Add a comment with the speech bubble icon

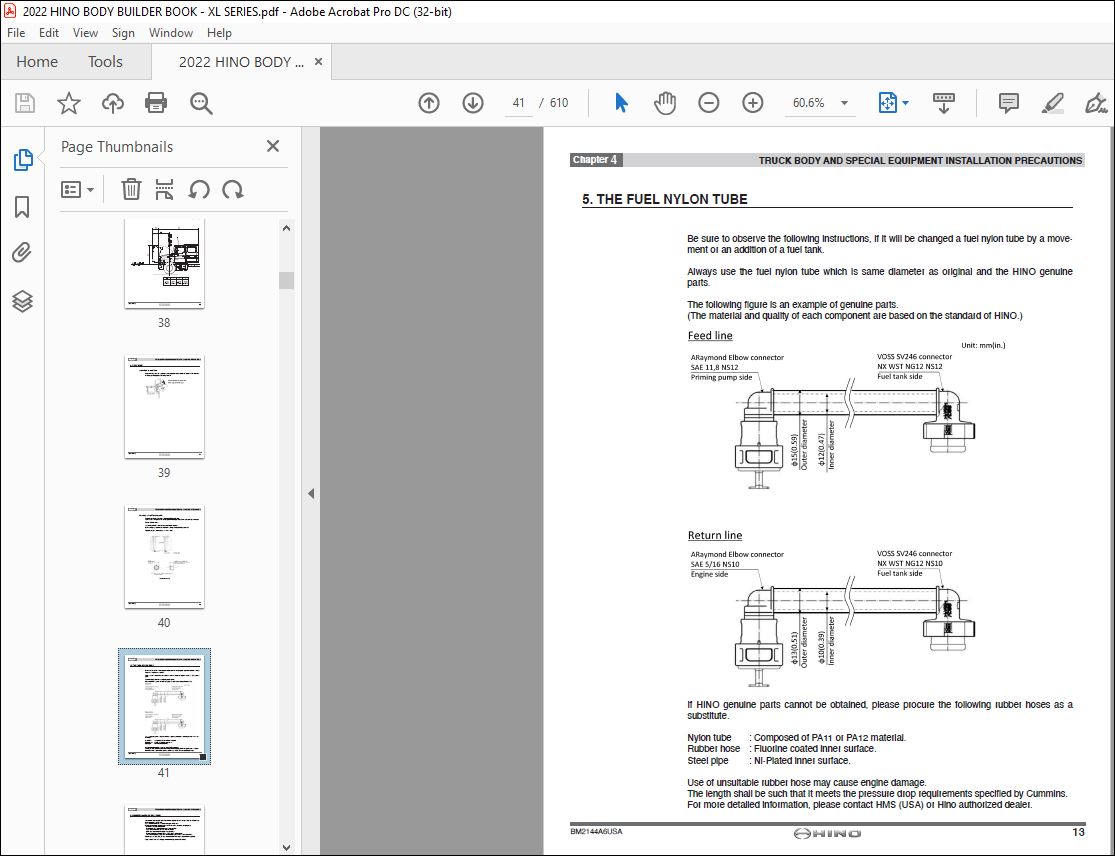click(1008, 103)
